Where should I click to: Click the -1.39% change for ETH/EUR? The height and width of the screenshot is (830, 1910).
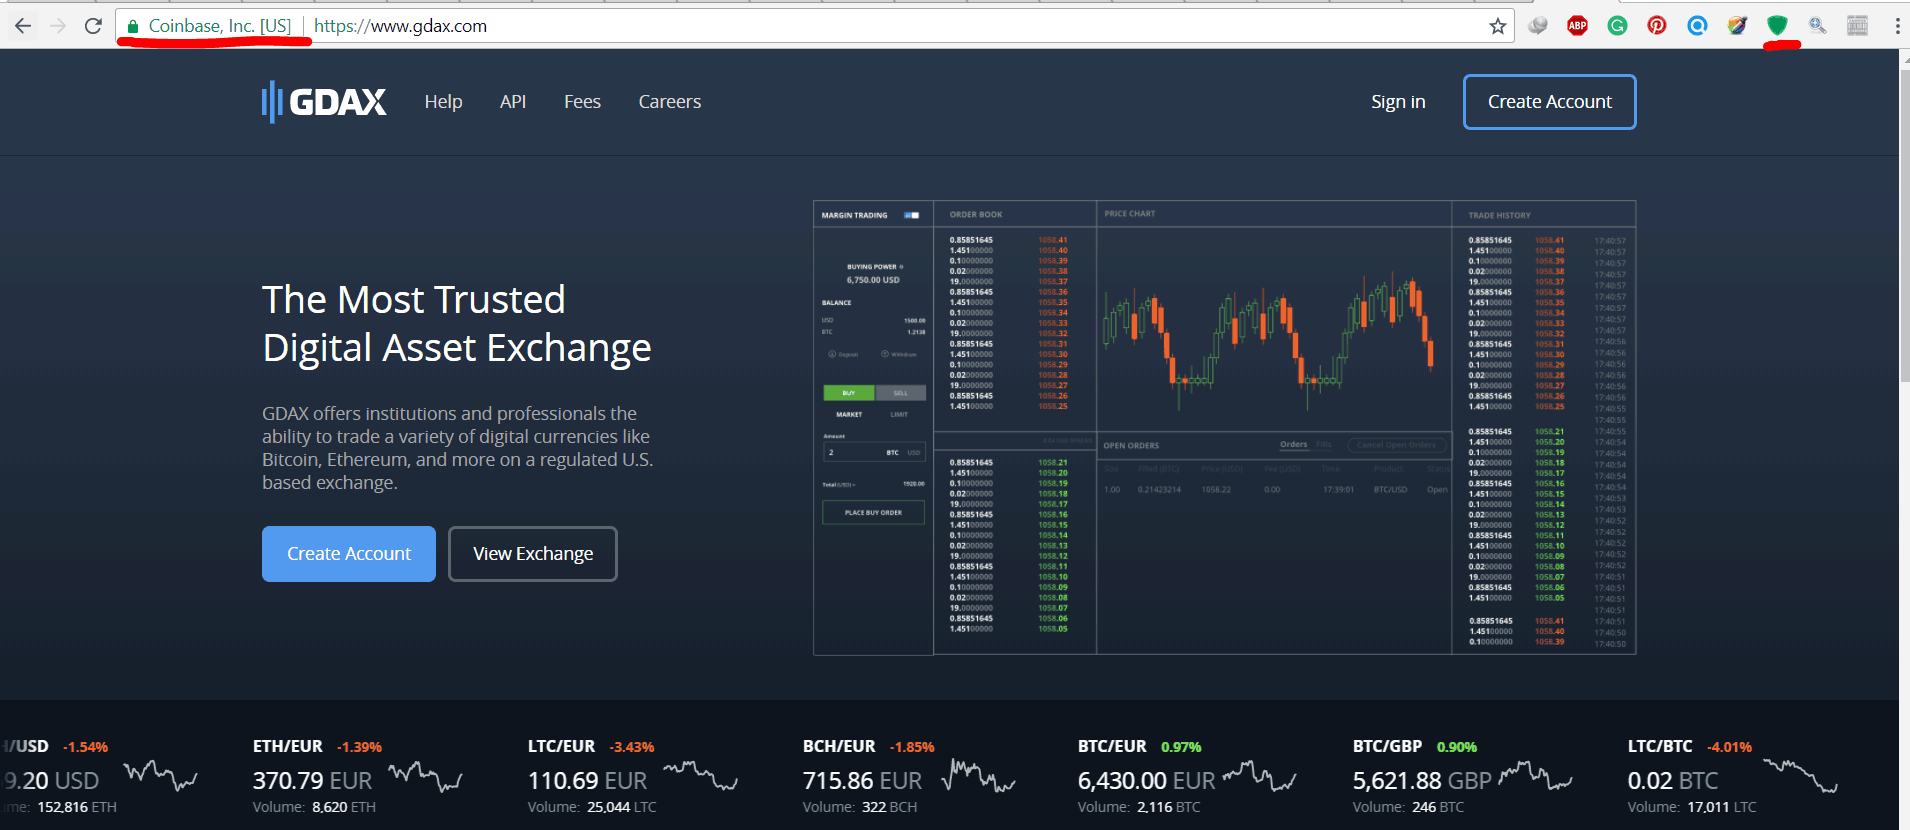(x=359, y=747)
